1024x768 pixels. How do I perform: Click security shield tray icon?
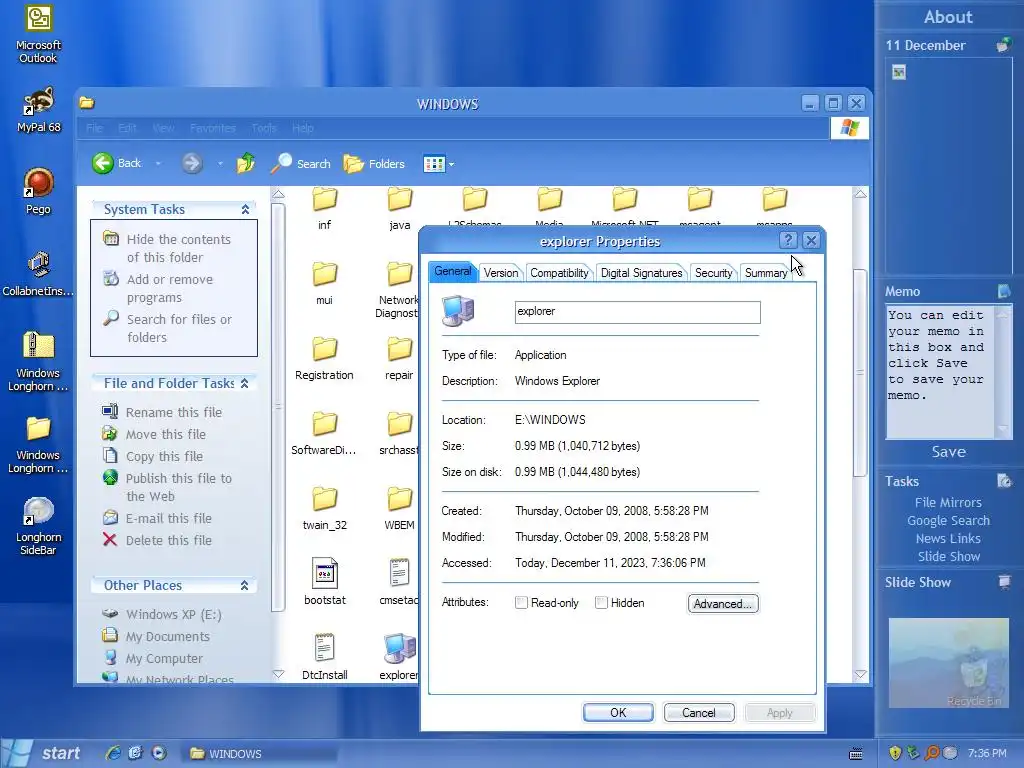tap(895, 753)
